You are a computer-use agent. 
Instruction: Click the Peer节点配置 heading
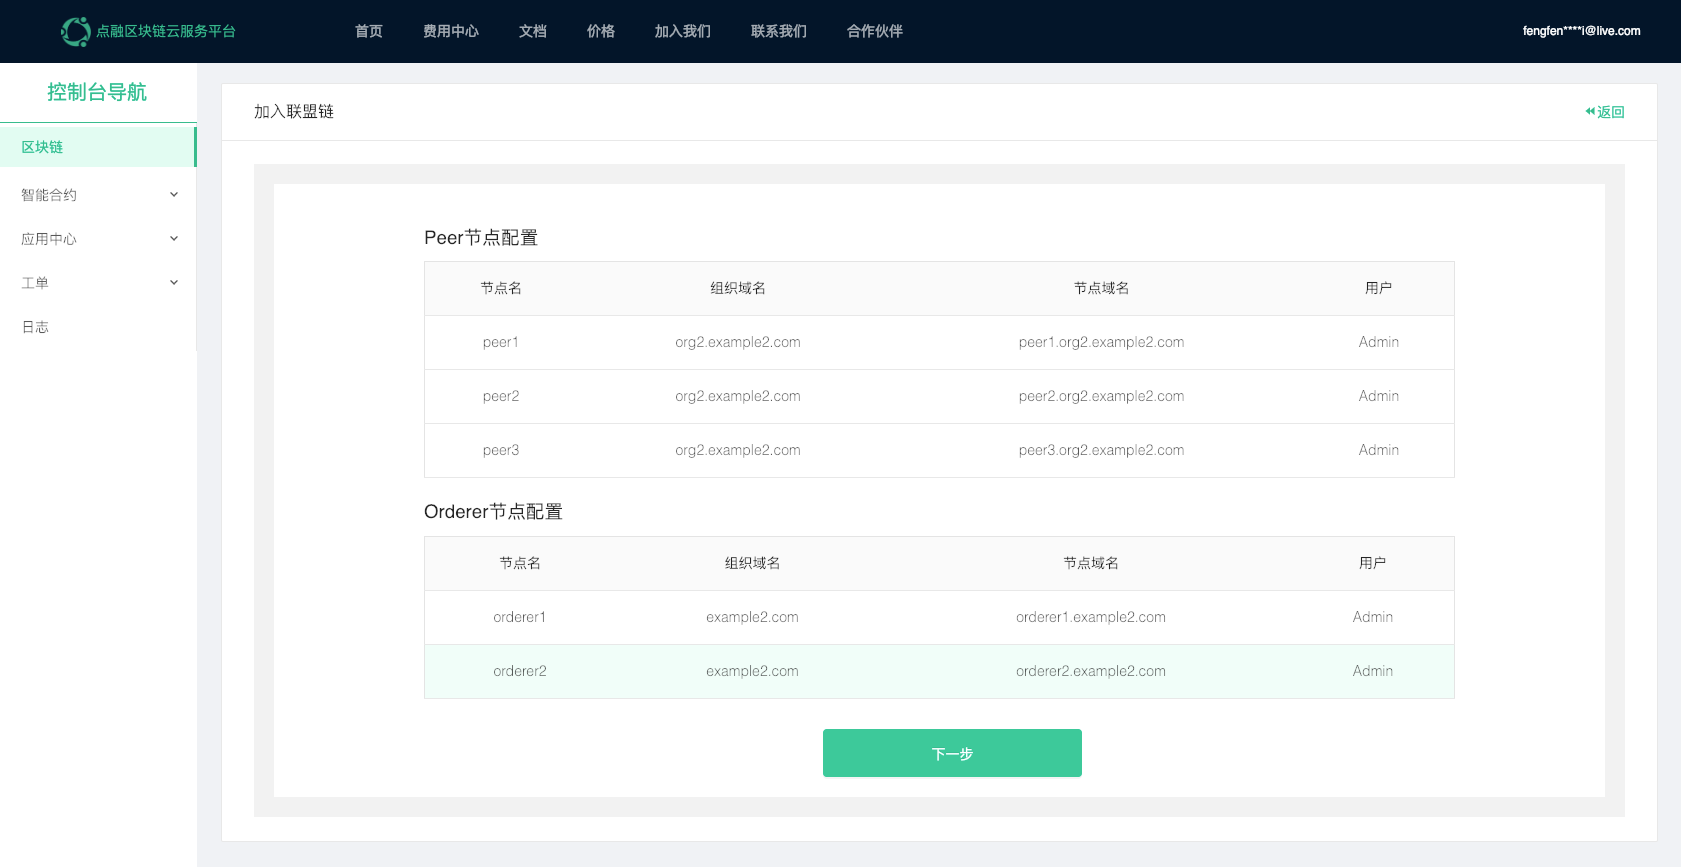[x=481, y=238]
